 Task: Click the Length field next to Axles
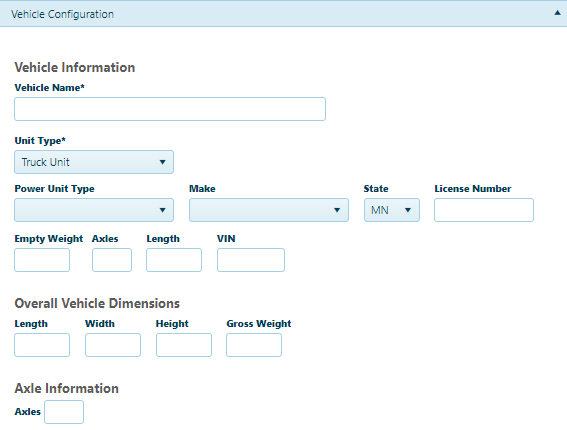click(174, 260)
